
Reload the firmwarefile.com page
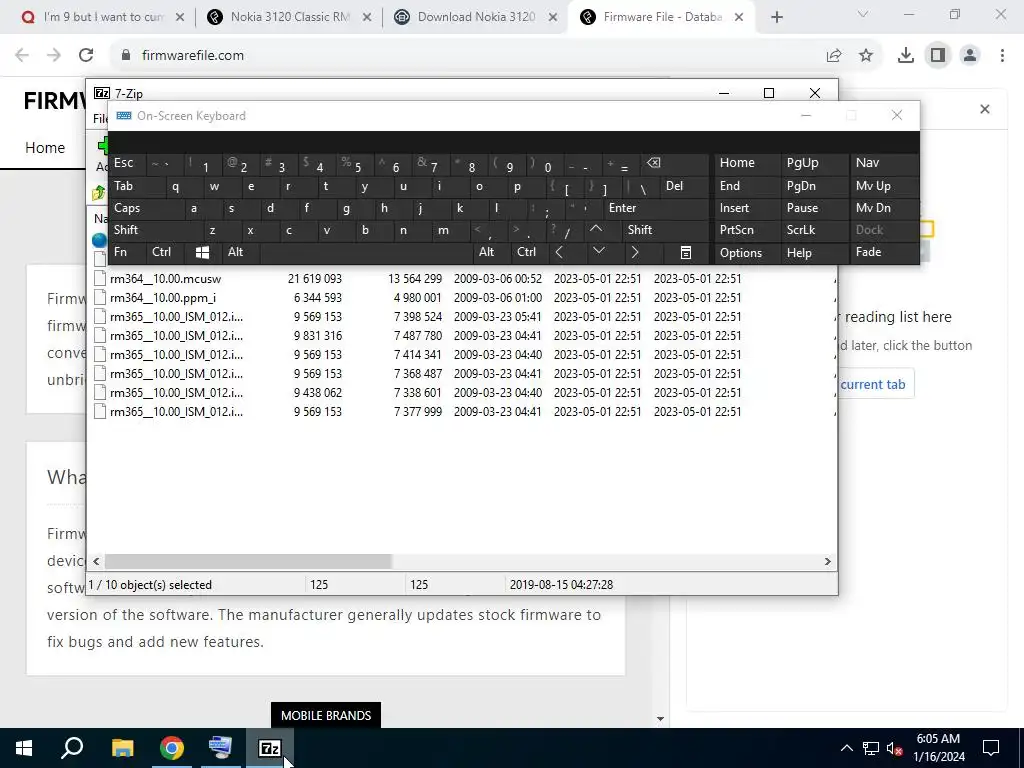point(86,56)
